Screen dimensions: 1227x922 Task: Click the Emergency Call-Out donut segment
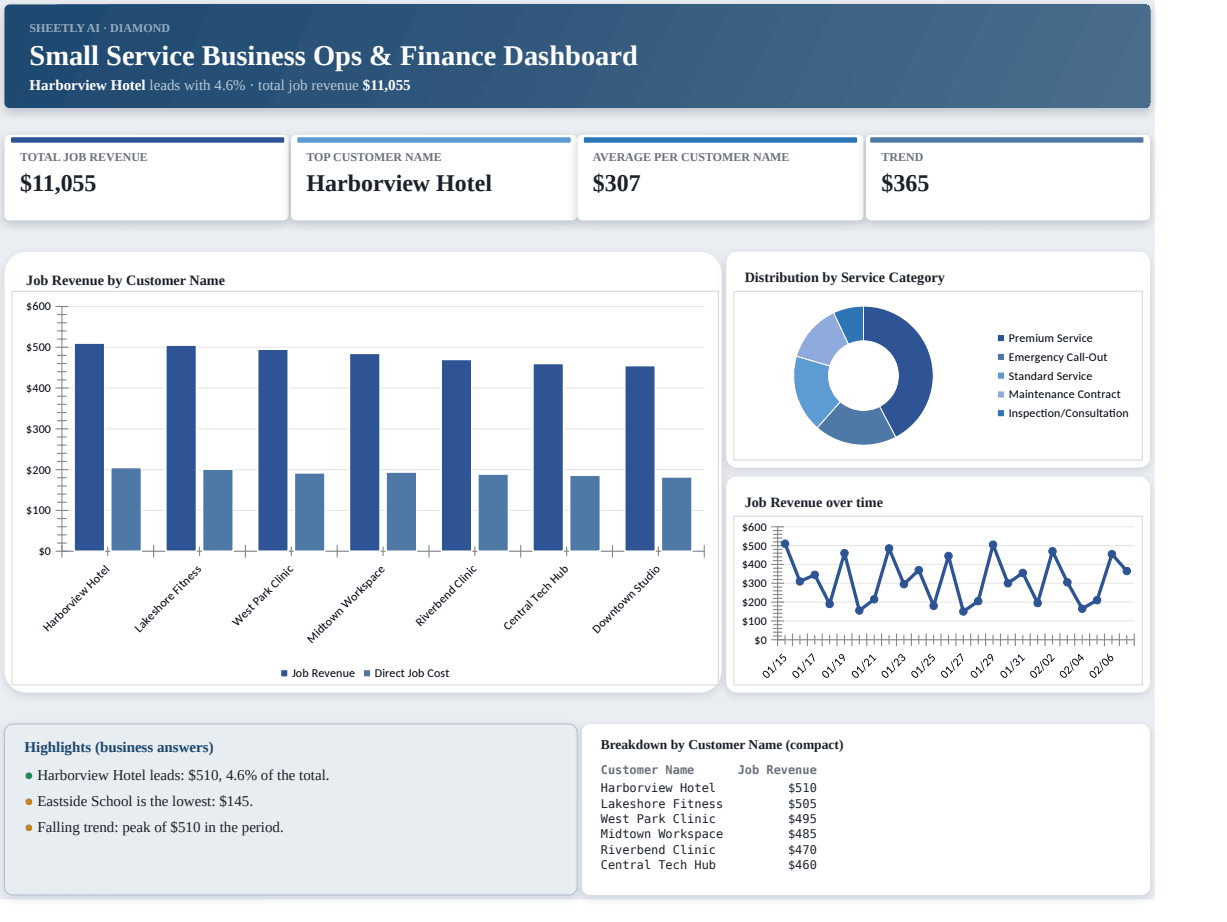pyautogui.click(x=857, y=425)
